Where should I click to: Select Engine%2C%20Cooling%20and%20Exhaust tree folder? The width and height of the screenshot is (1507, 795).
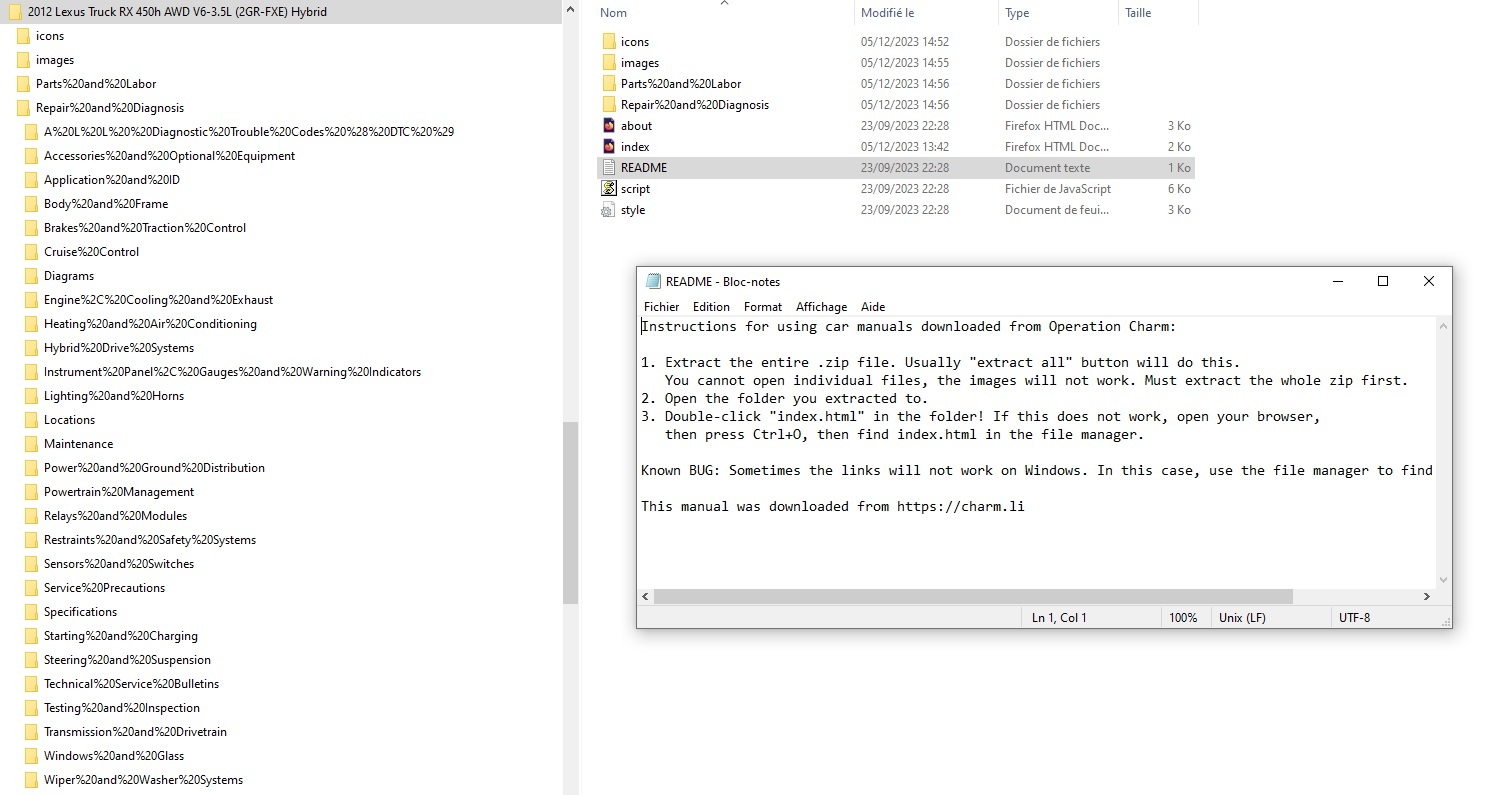[x=158, y=300]
